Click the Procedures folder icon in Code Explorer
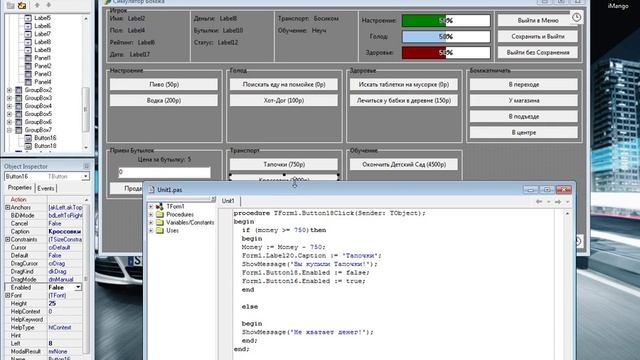This screenshot has height=360, width=640. tap(160, 215)
